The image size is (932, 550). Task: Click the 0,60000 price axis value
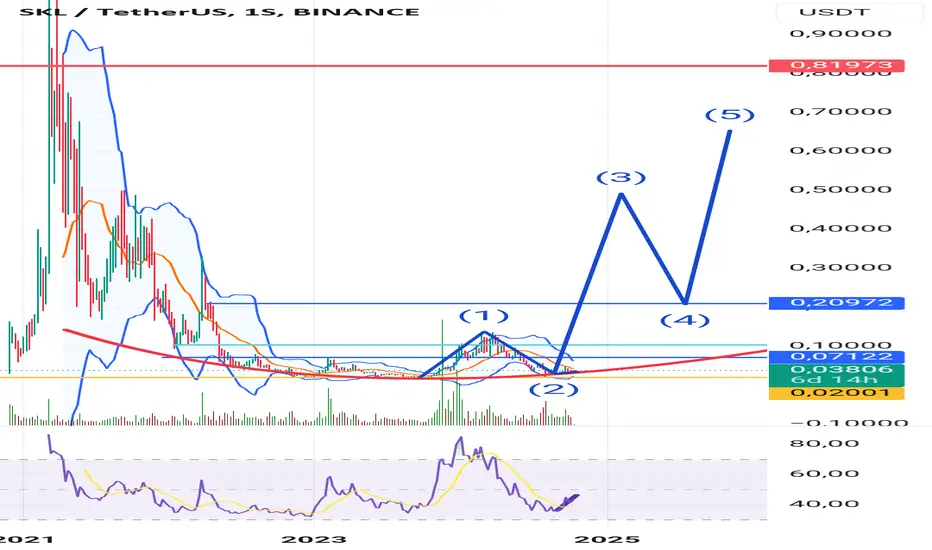pos(840,150)
